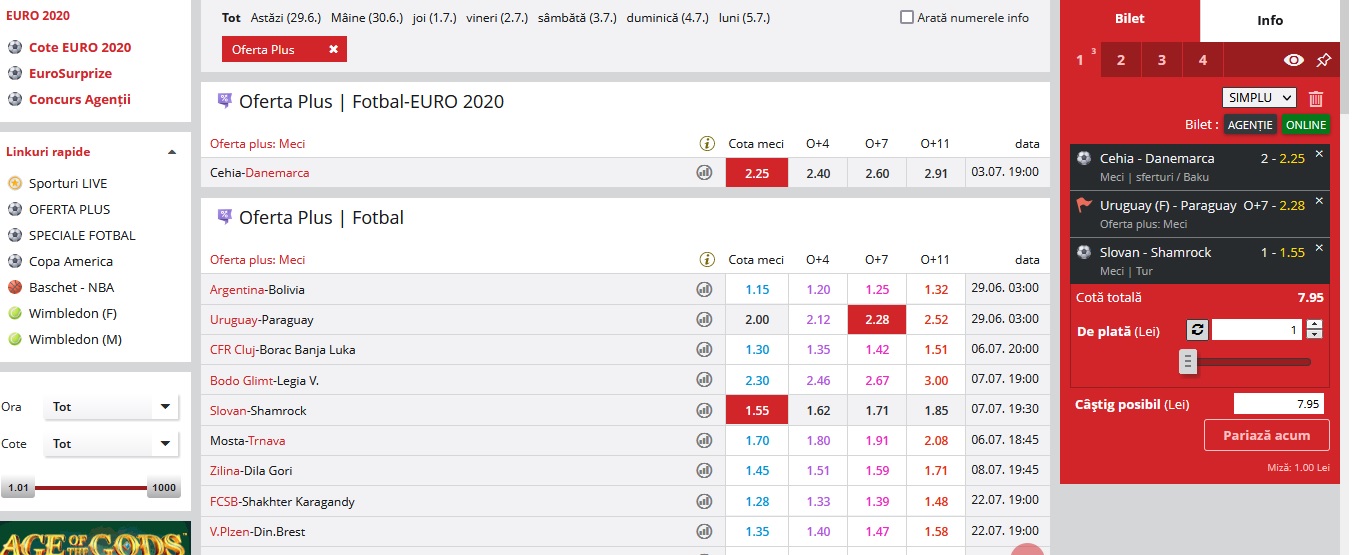Select ticket slot 2
Image resolution: width=1356 pixels, height=555 pixels.
[x=1121, y=60]
